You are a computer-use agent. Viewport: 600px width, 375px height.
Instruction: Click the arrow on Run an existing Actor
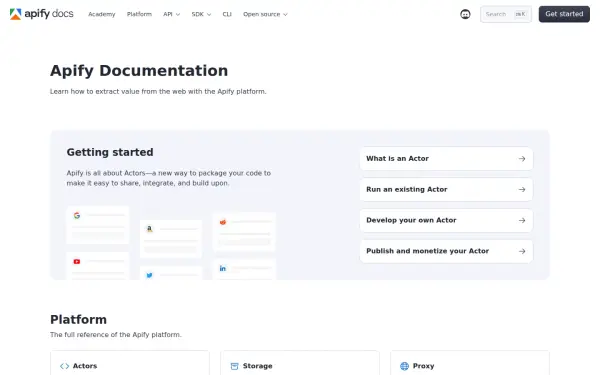coord(522,189)
